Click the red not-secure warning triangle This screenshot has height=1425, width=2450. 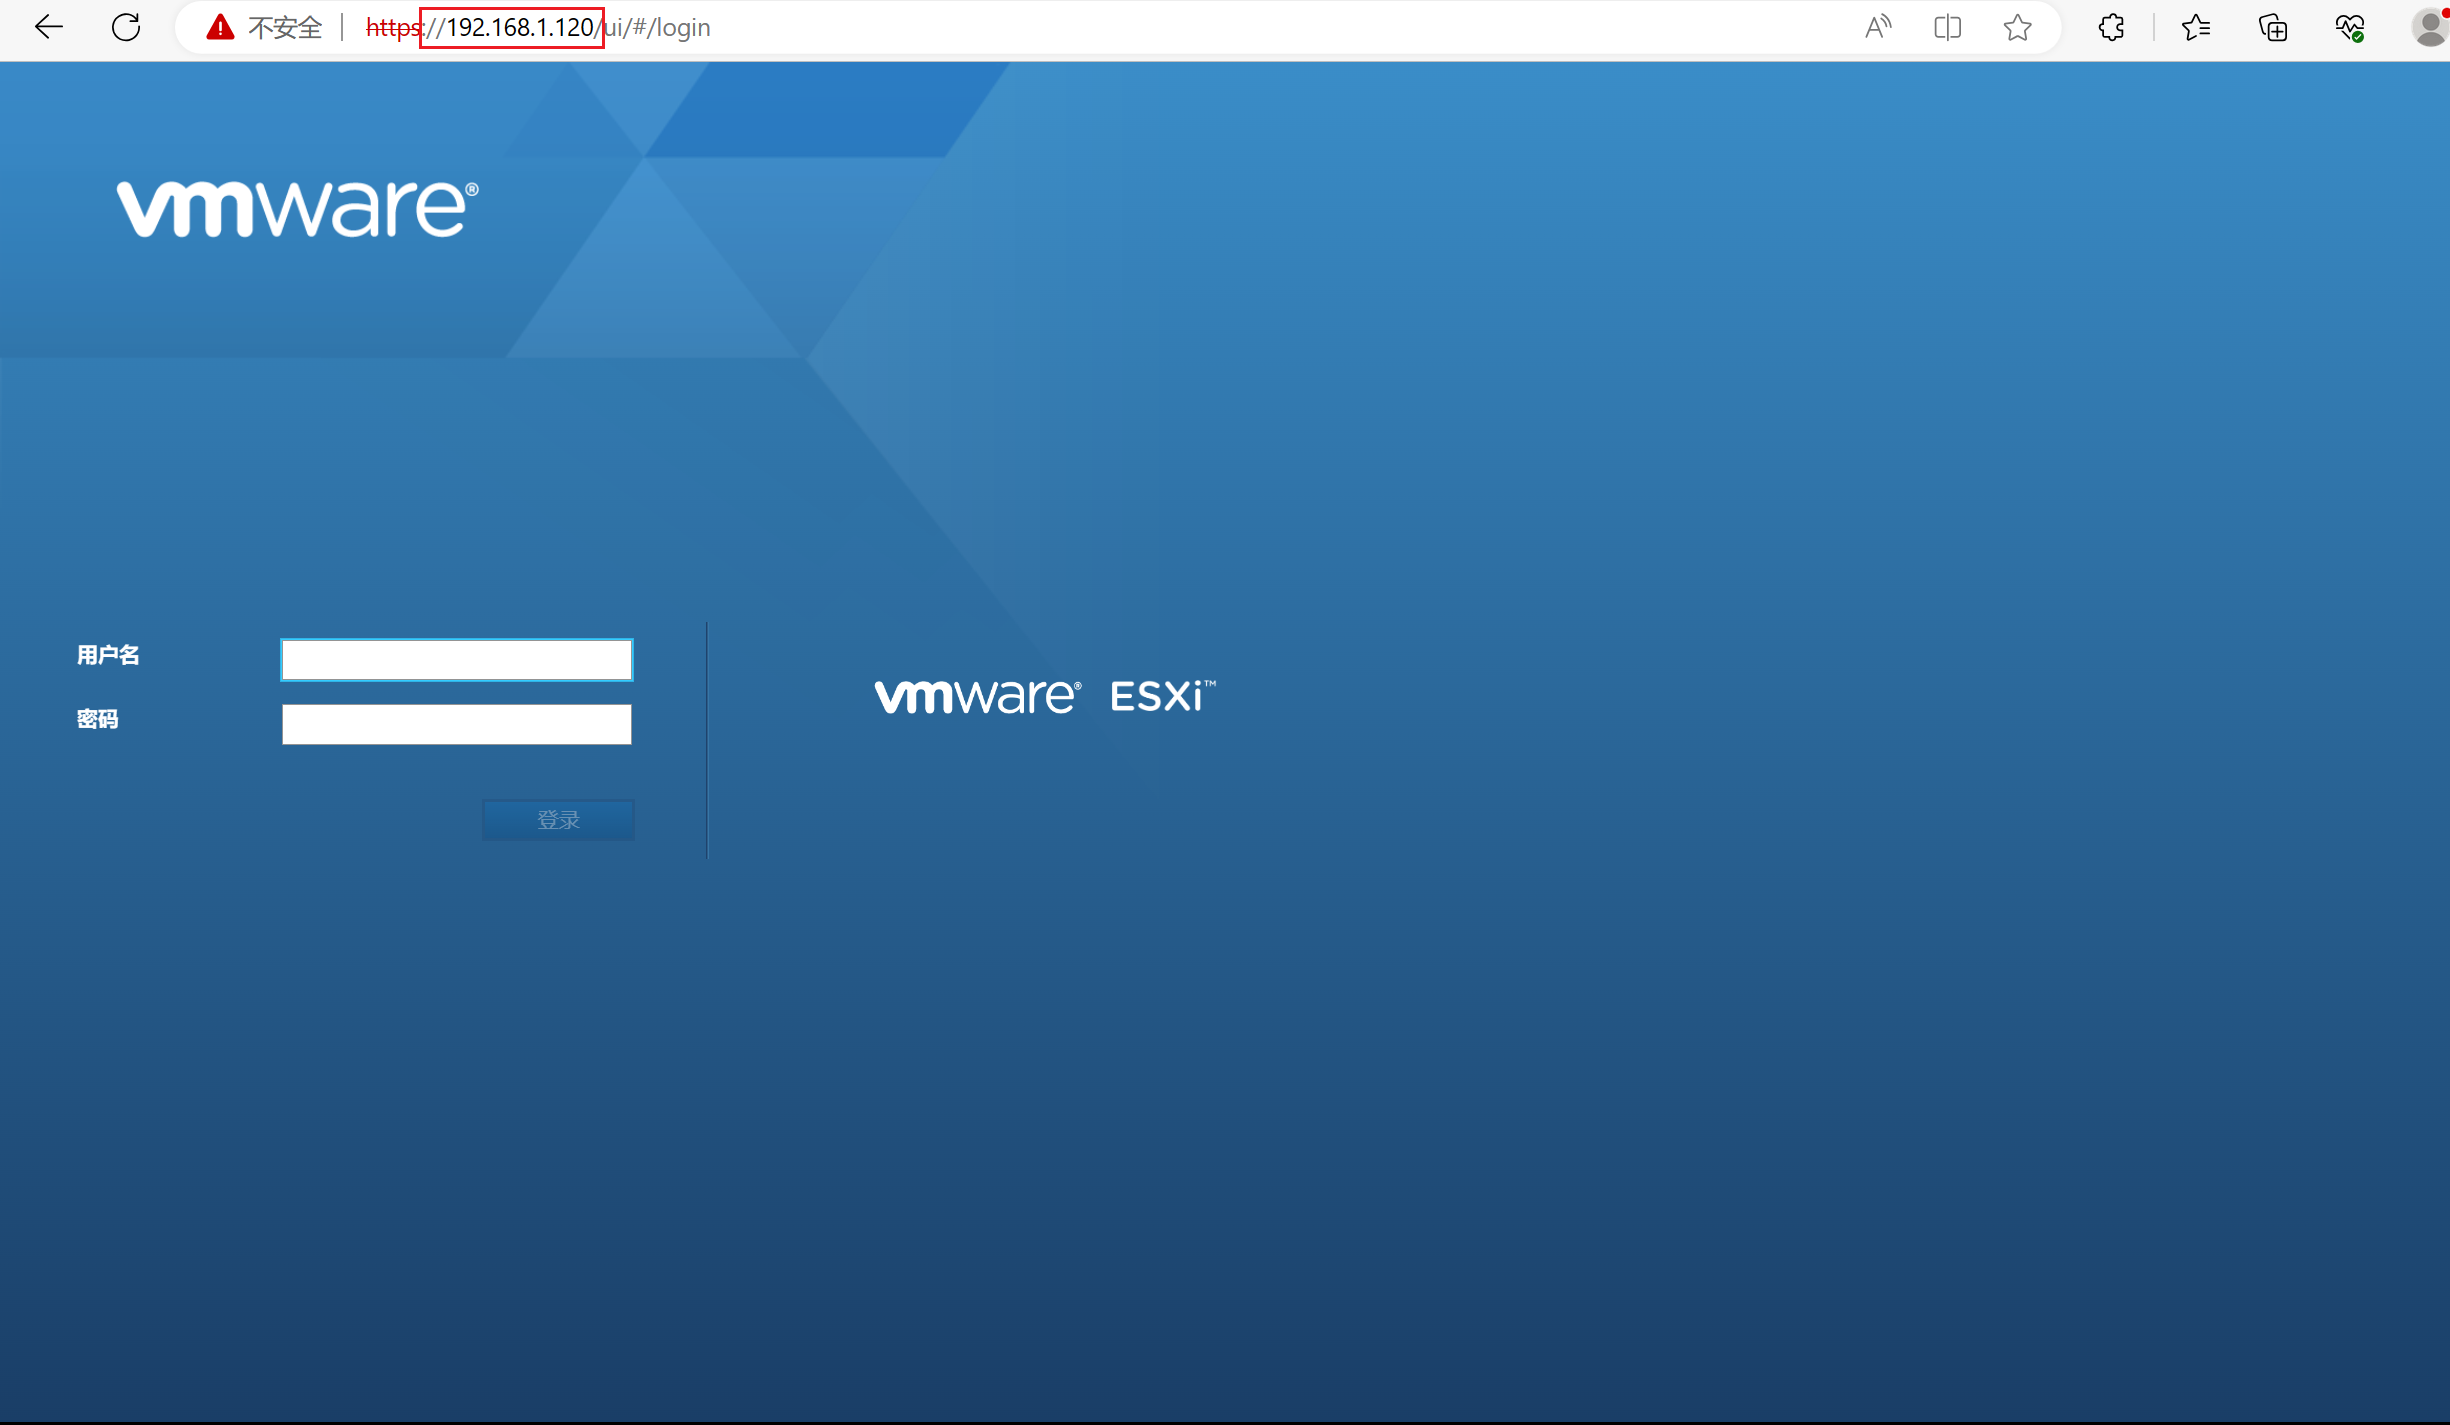(220, 27)
